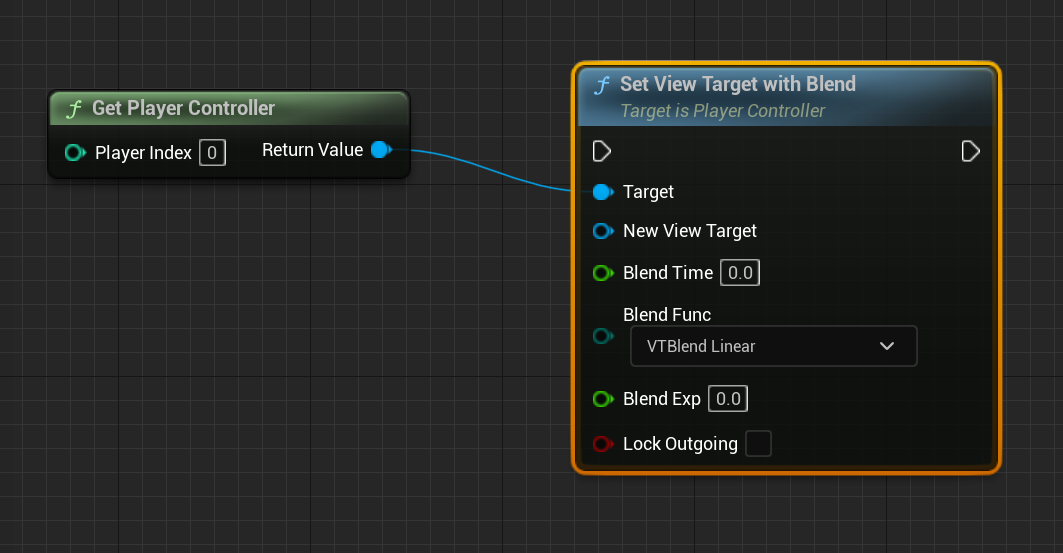
Task: Click the New View Target pin
Action: (x=602, y=231)
